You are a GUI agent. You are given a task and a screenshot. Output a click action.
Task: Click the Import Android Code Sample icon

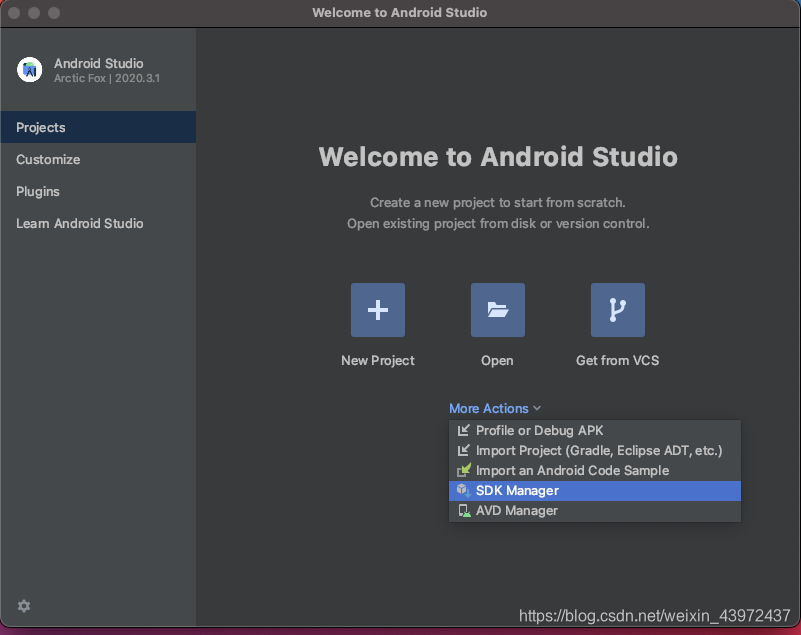coord(464,470)
